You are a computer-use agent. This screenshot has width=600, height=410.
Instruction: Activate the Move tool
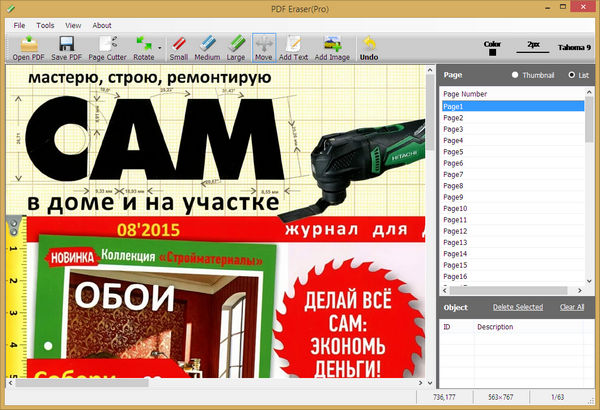(x=264, y=46)
